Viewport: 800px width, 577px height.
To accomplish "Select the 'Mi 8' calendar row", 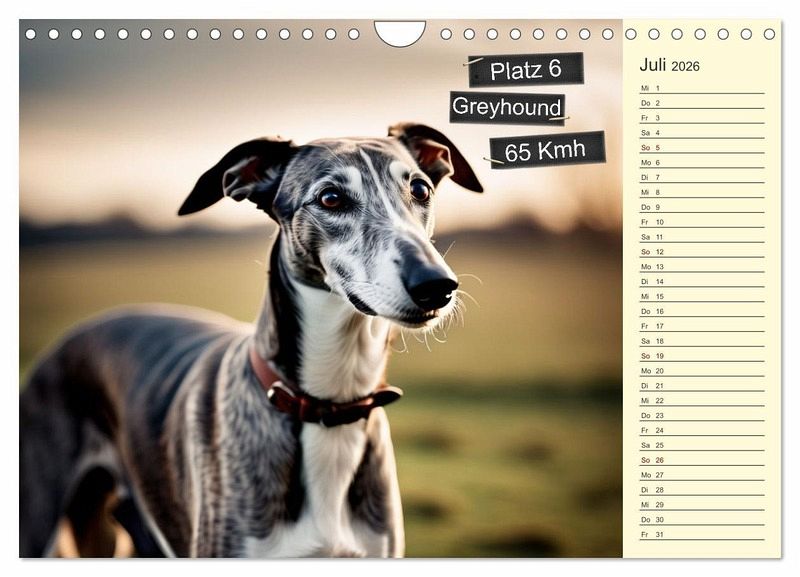I will point(702,192).
